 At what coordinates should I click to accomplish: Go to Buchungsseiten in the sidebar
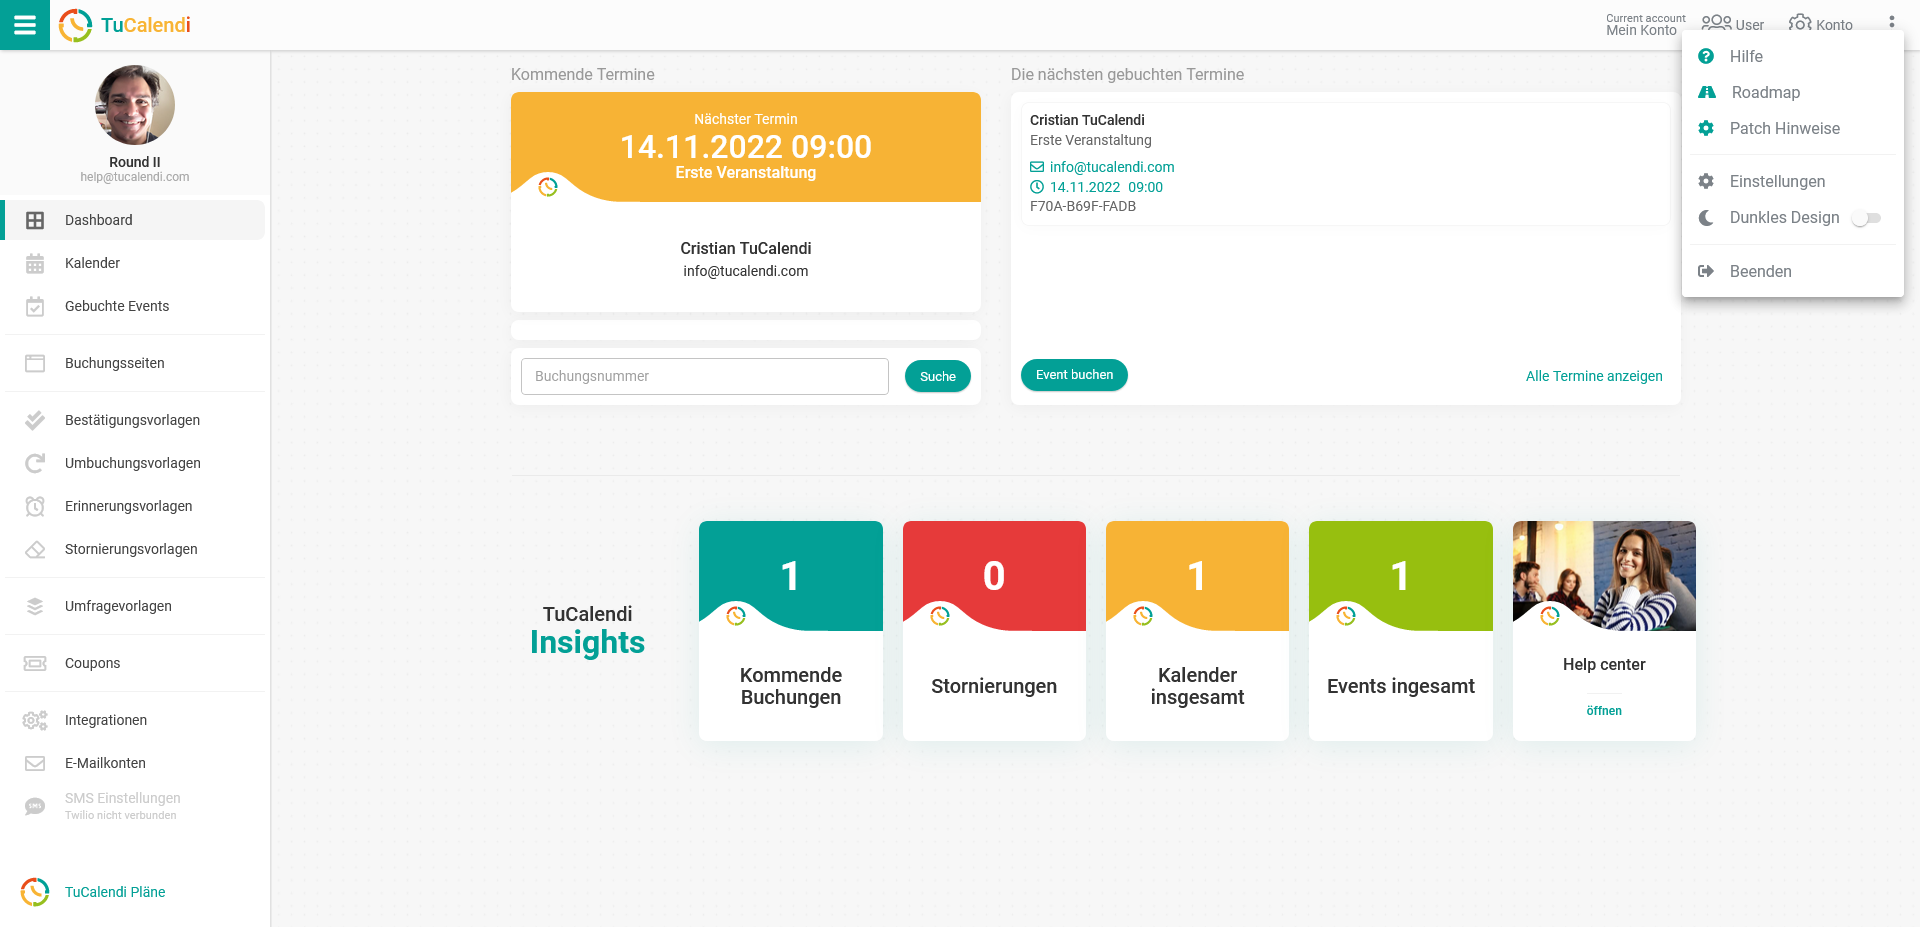134,363
